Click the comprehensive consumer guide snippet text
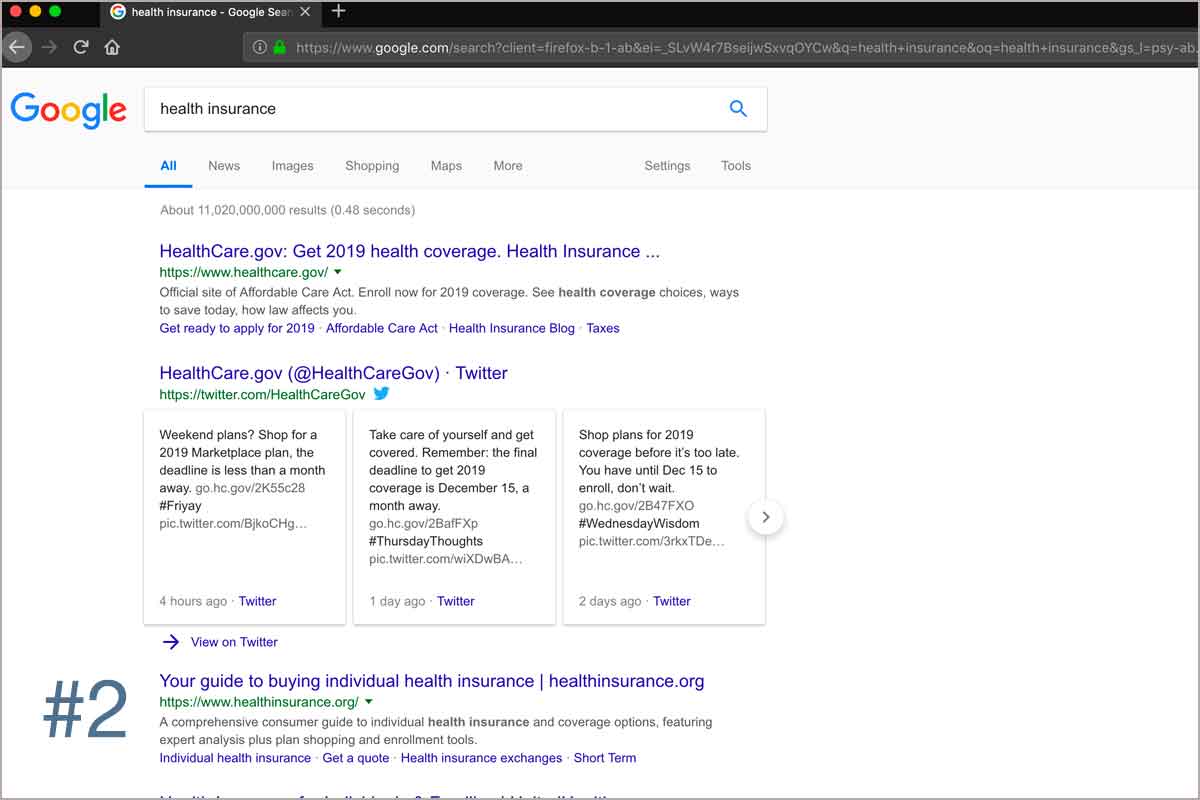The width and height of the screenshot is (1200, 800). [436, 731]
